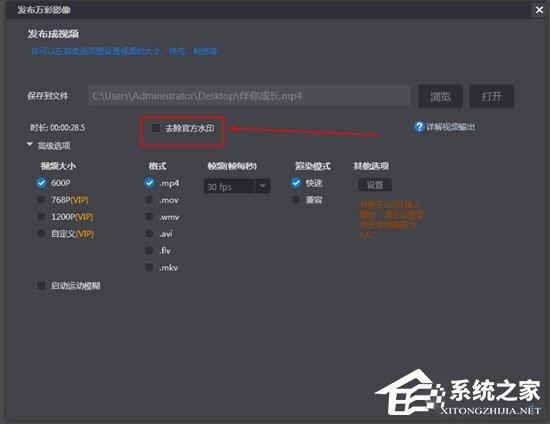The image size is (550, 424).
Task: Select 兼容 render mode
Action: [x=296, y=200]
